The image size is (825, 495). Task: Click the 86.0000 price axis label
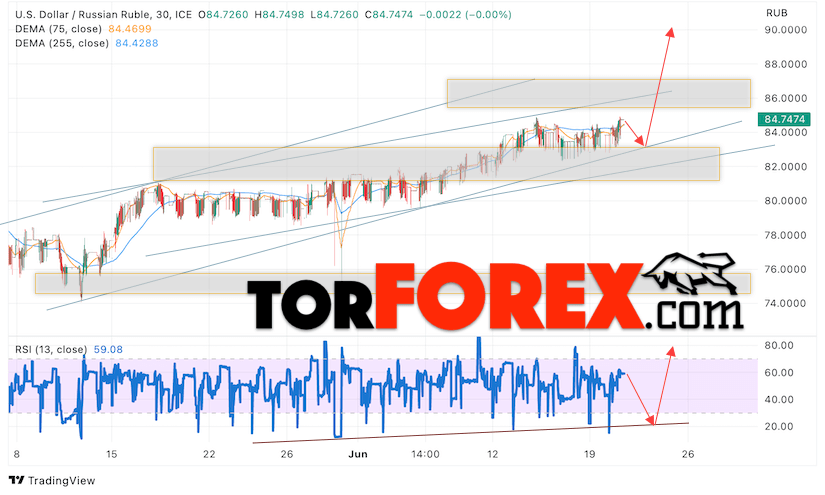785,98
